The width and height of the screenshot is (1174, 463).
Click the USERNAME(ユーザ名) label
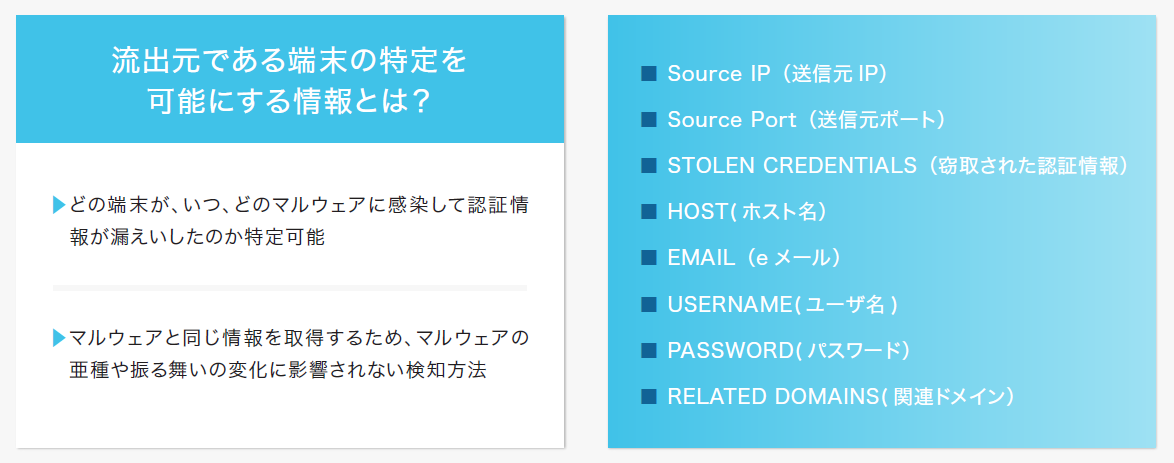[782, 304]
